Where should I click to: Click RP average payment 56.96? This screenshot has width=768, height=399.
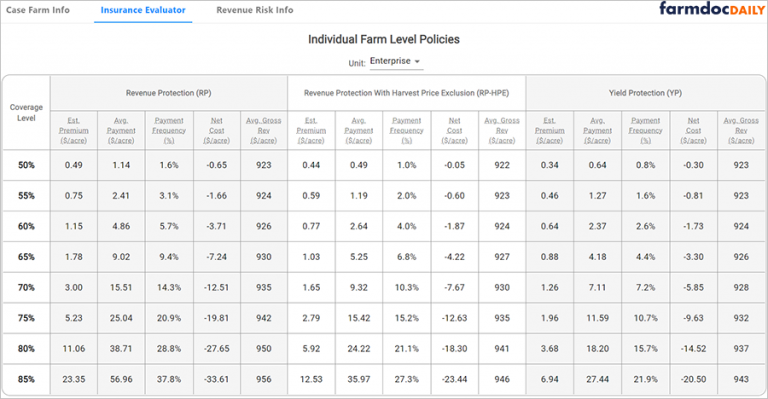[121, 379]
